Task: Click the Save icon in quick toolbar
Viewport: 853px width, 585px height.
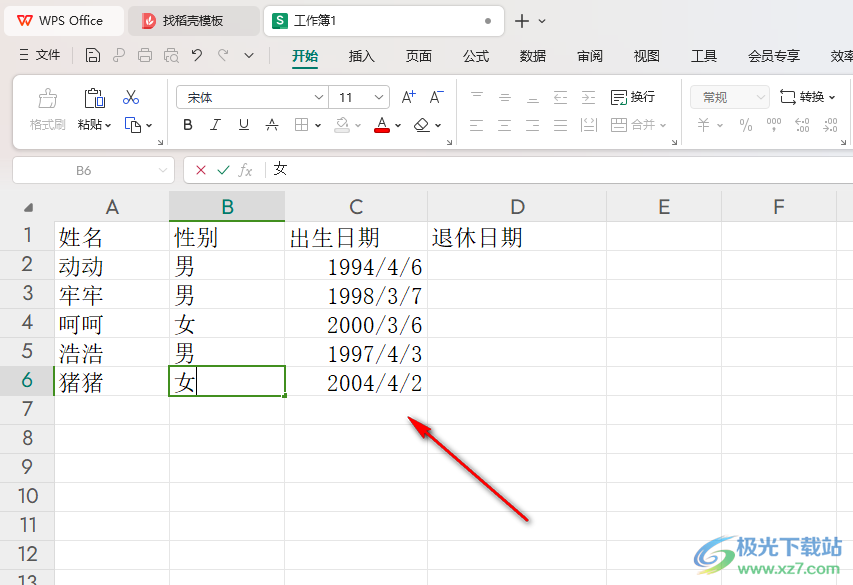Action: point(93,55)
